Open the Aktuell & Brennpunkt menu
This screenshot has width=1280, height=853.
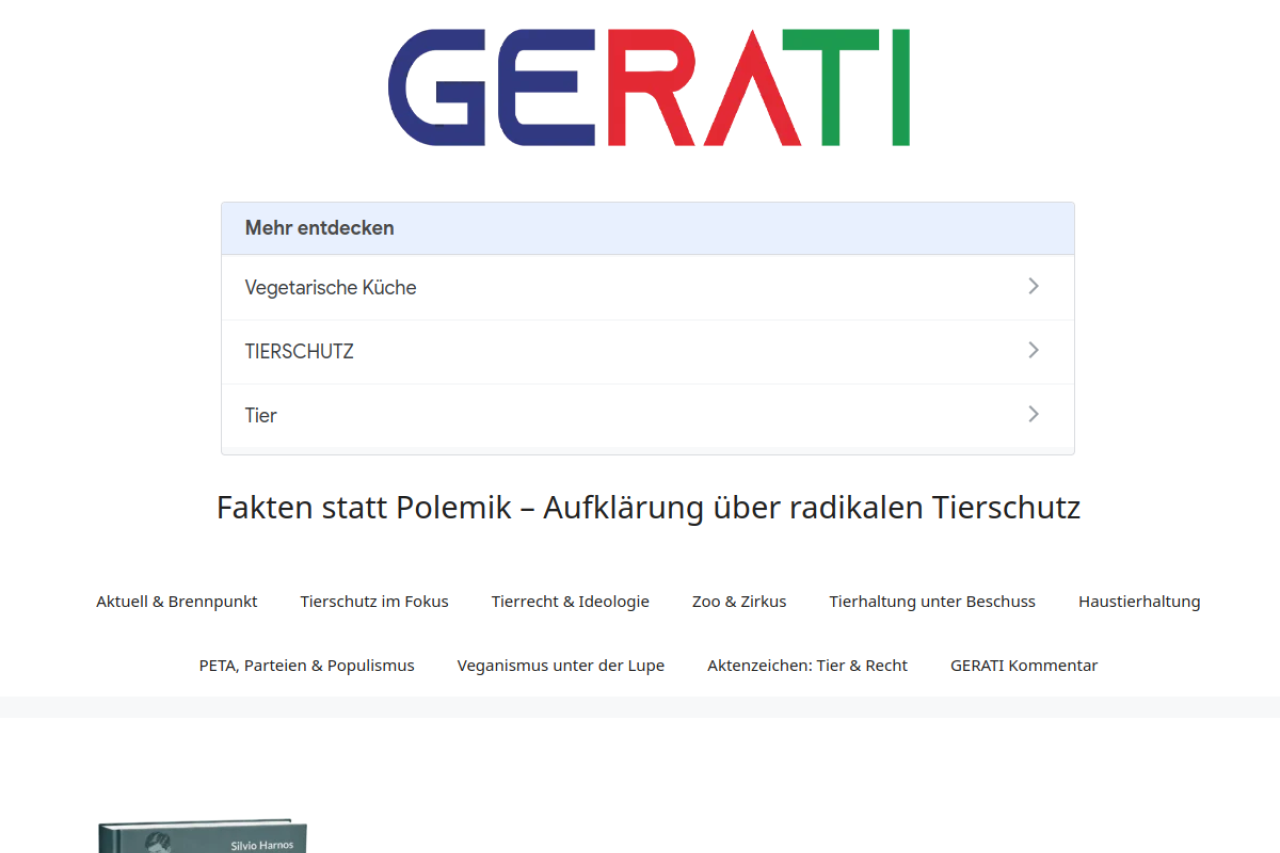pos(177,601)
